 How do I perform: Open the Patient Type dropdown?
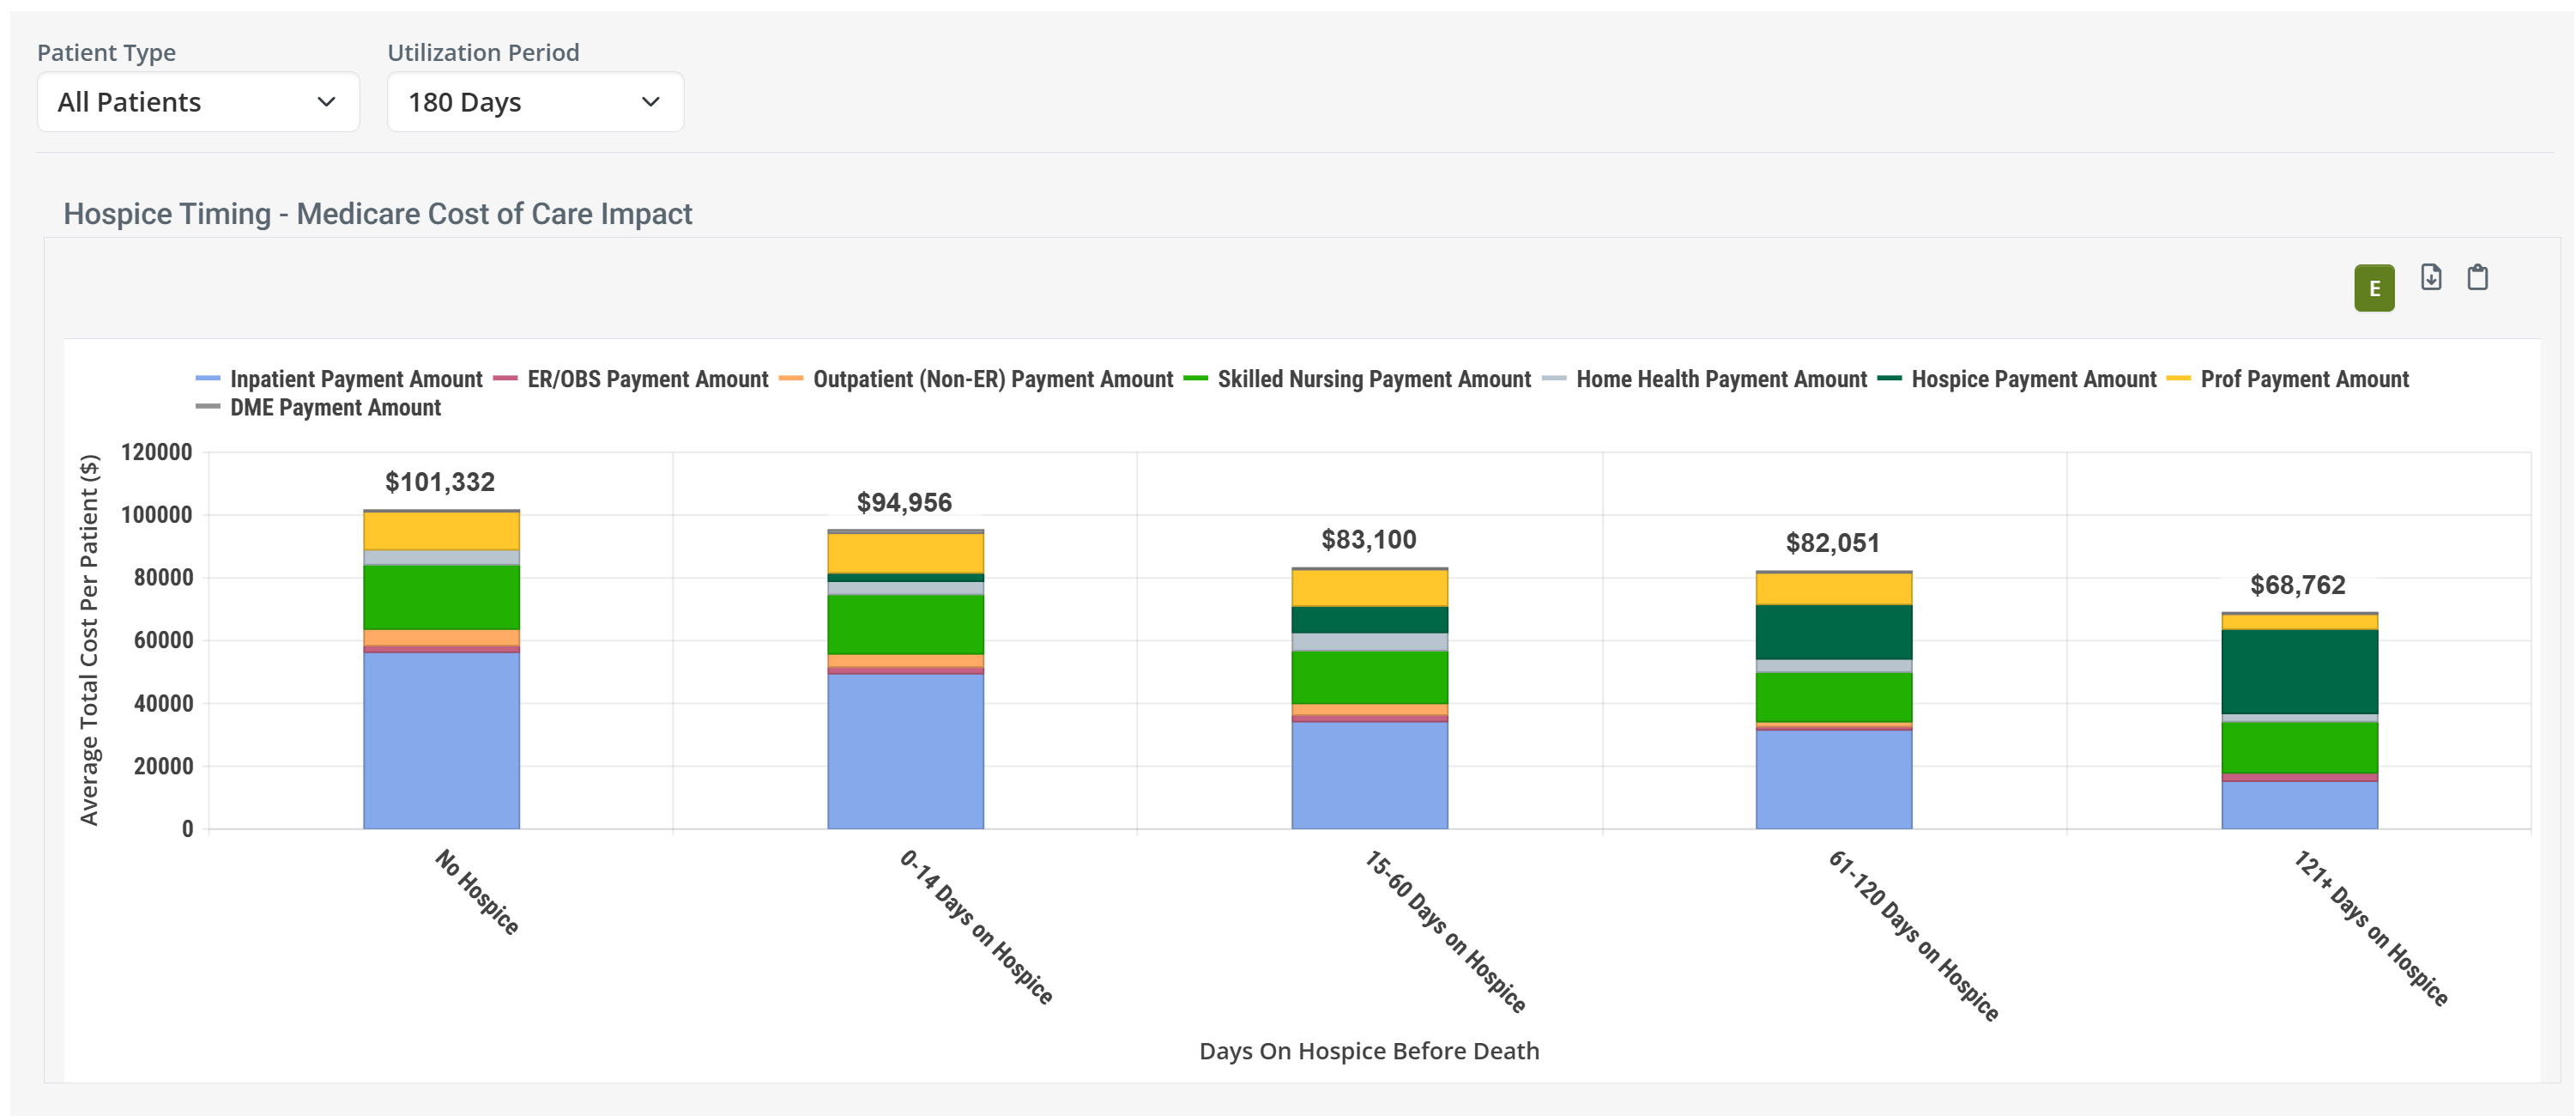[x=198, y=102]
